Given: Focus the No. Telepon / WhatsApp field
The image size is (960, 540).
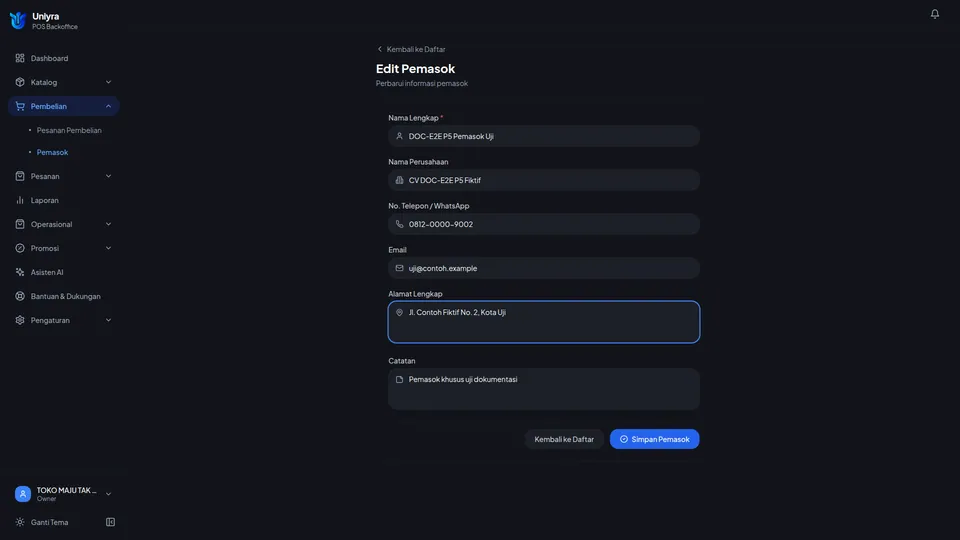Looking at the screenshot, I should 544,224.
